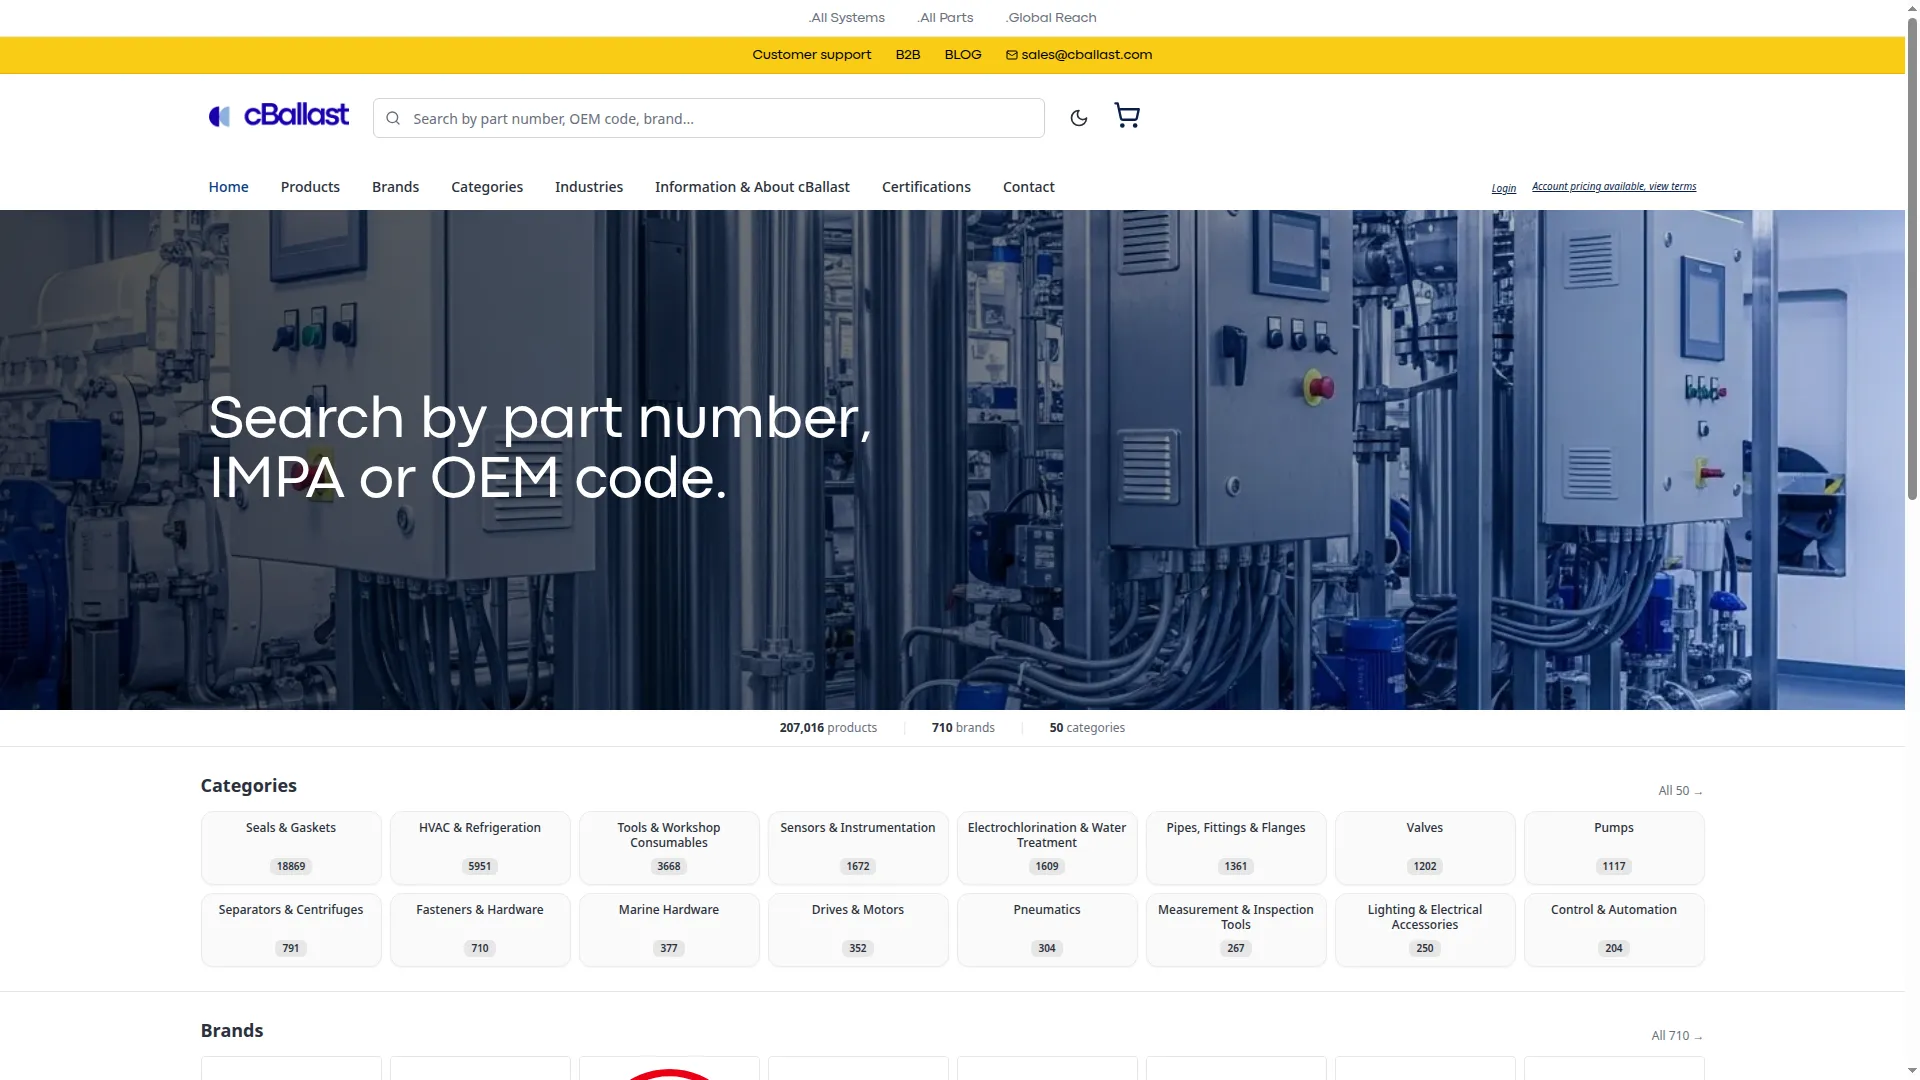
Task: Click the 207,016 products statistic
Action: (828, 728)
